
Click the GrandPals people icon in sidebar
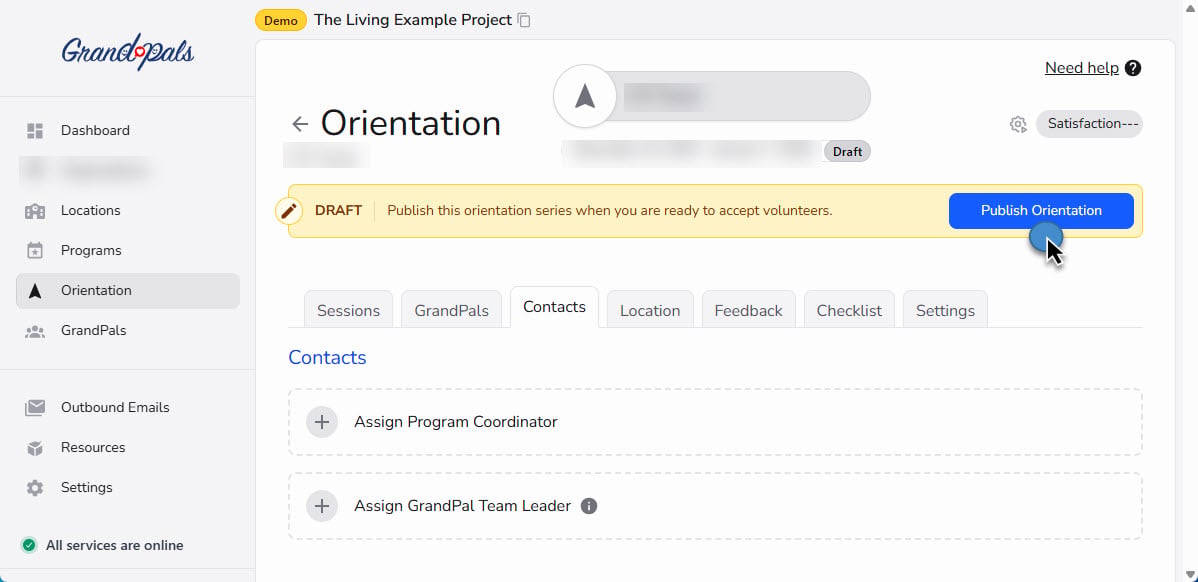[35, 331]
